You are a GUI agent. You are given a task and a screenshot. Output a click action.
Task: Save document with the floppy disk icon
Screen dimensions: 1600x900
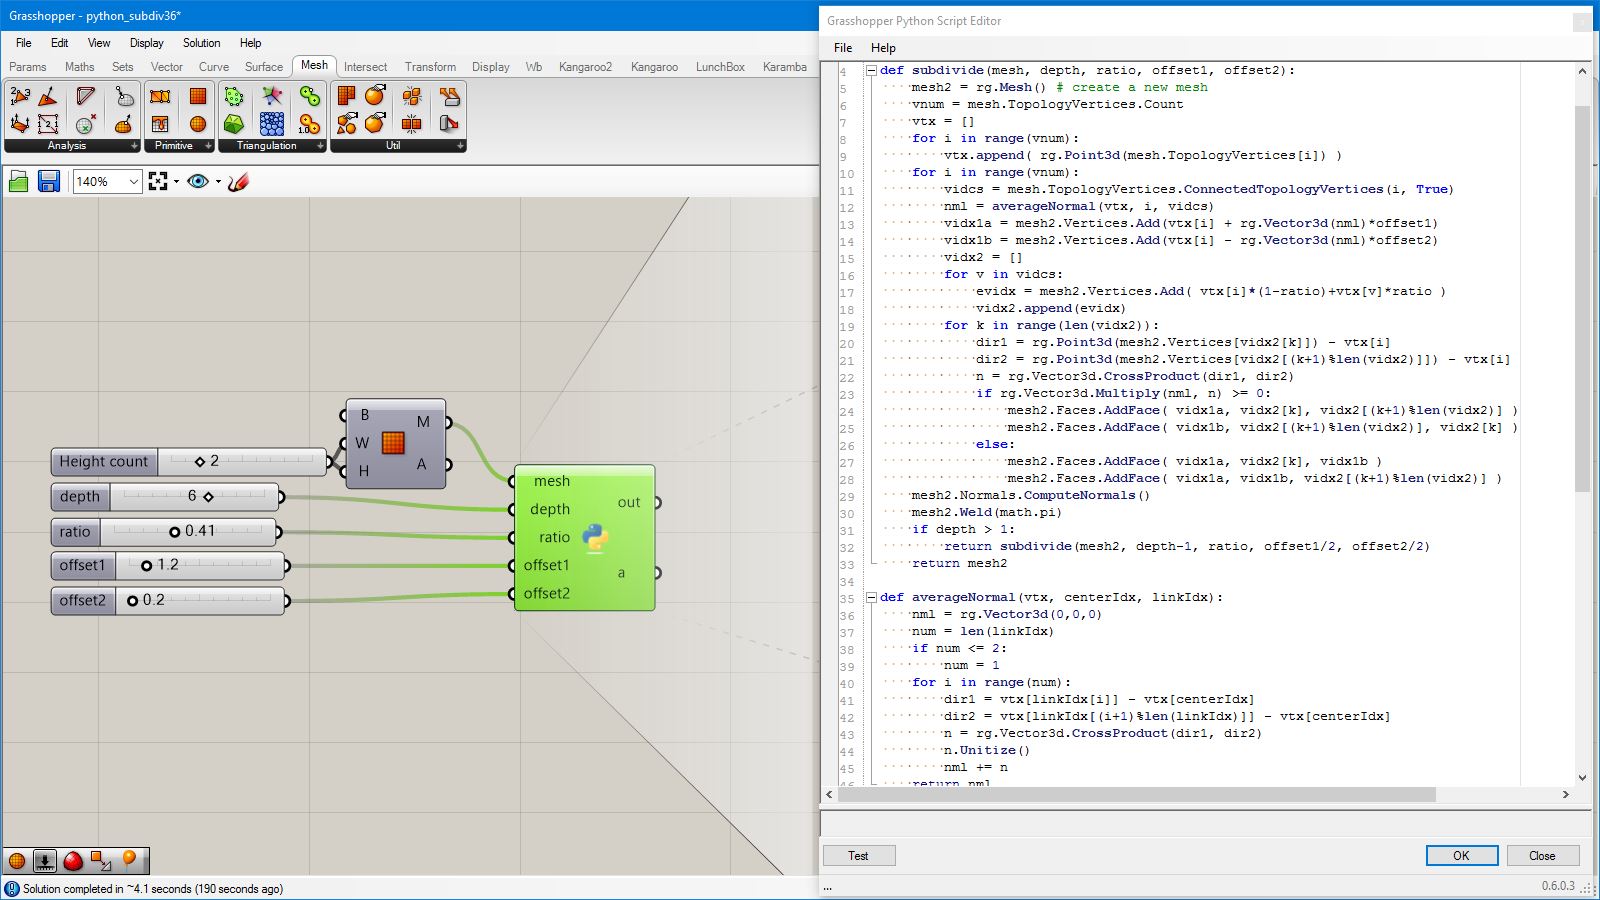[x=48, y=181]
